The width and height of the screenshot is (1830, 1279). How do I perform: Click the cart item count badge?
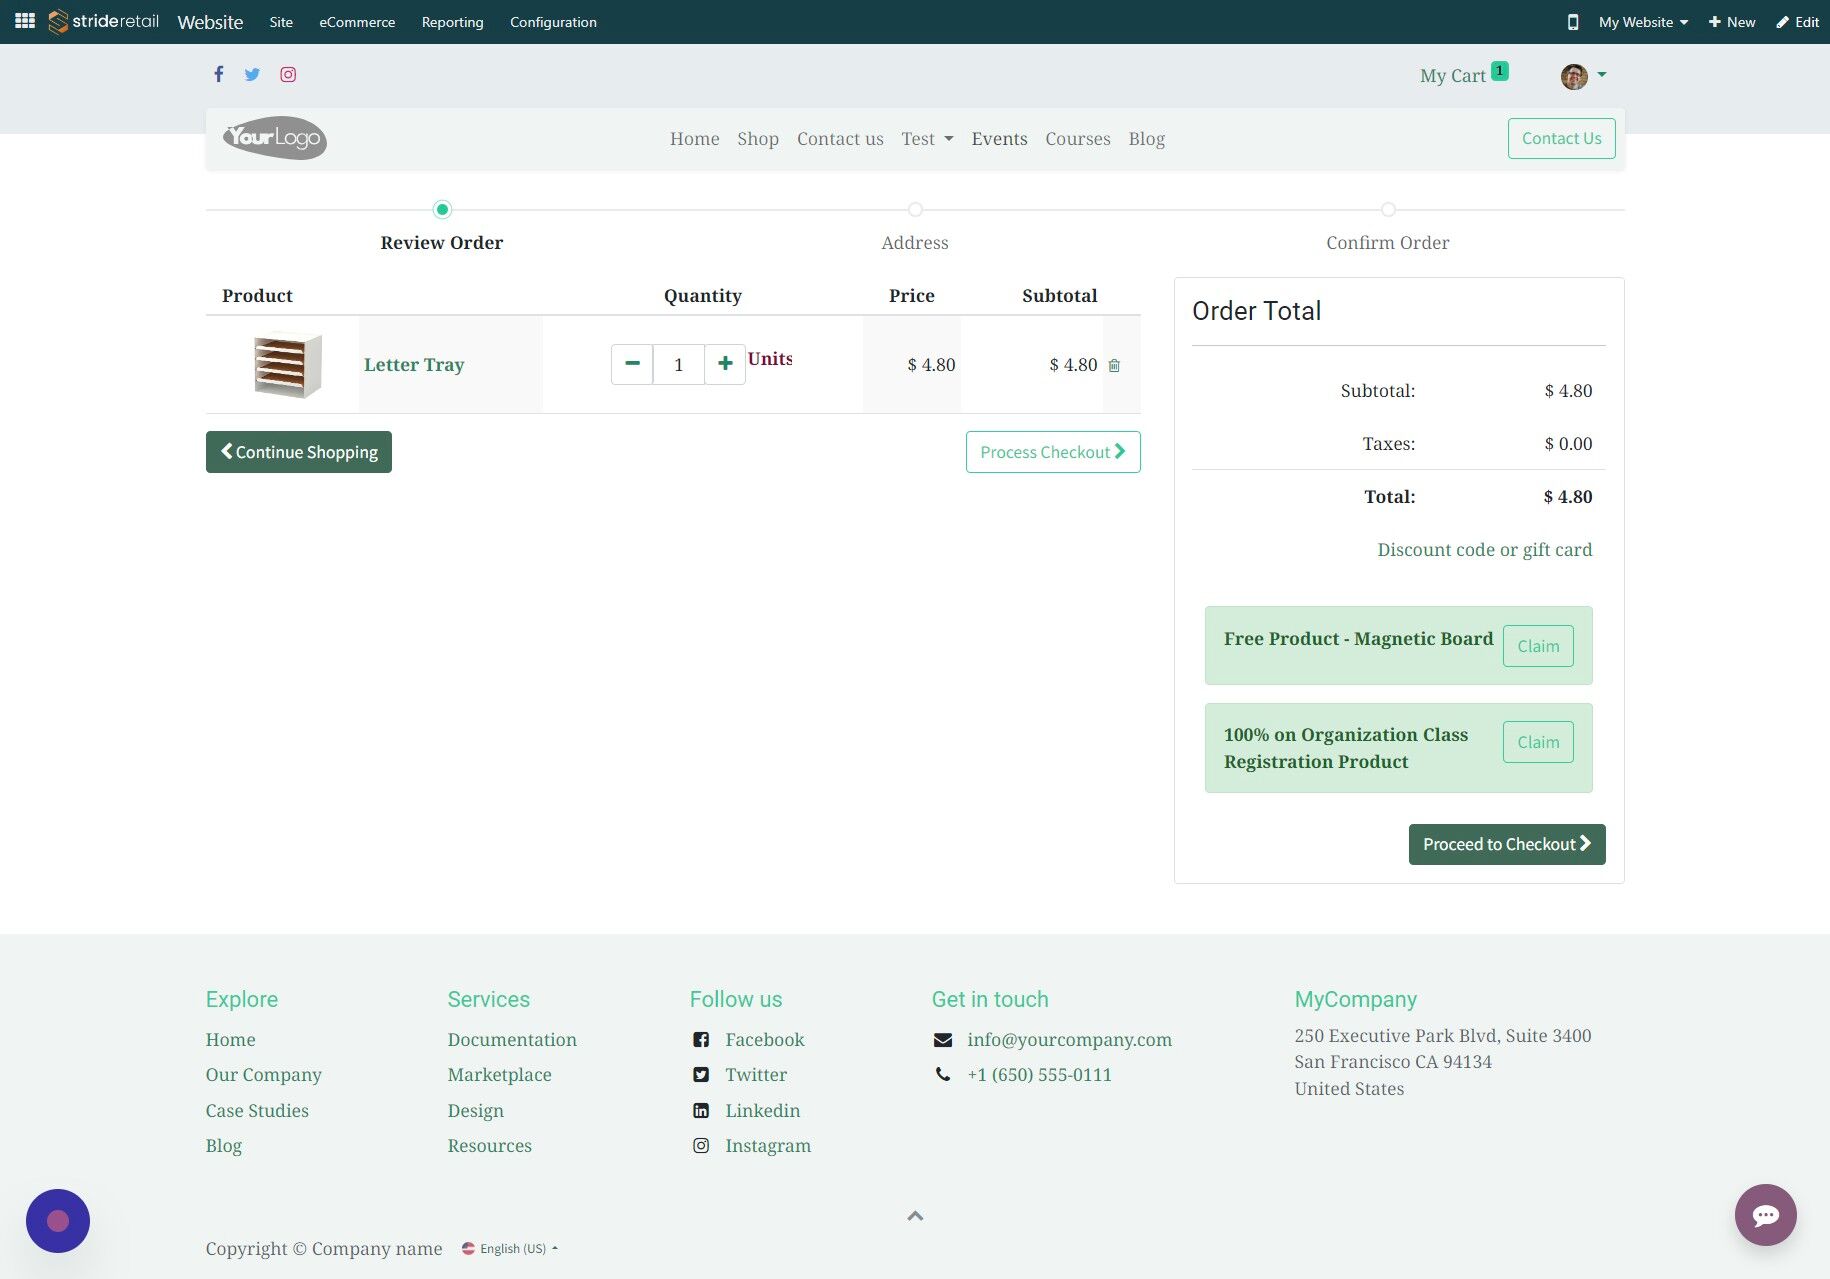pyautogui.click(x=1499, y=70)
